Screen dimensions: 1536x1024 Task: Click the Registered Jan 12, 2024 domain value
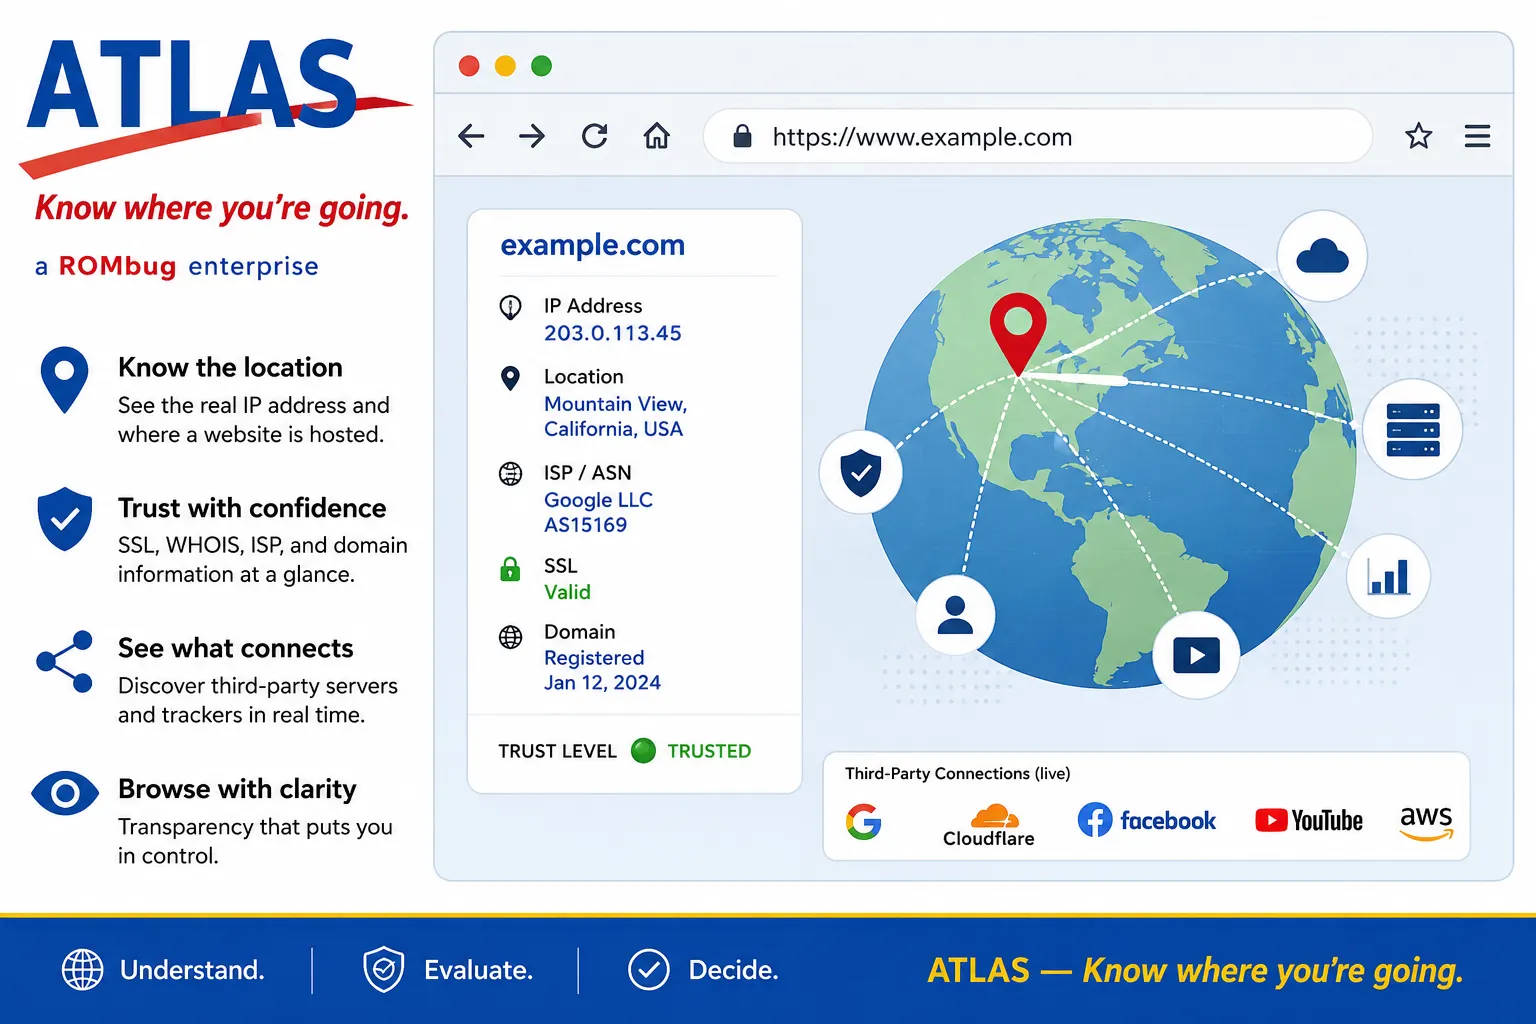tap(602, 670)
